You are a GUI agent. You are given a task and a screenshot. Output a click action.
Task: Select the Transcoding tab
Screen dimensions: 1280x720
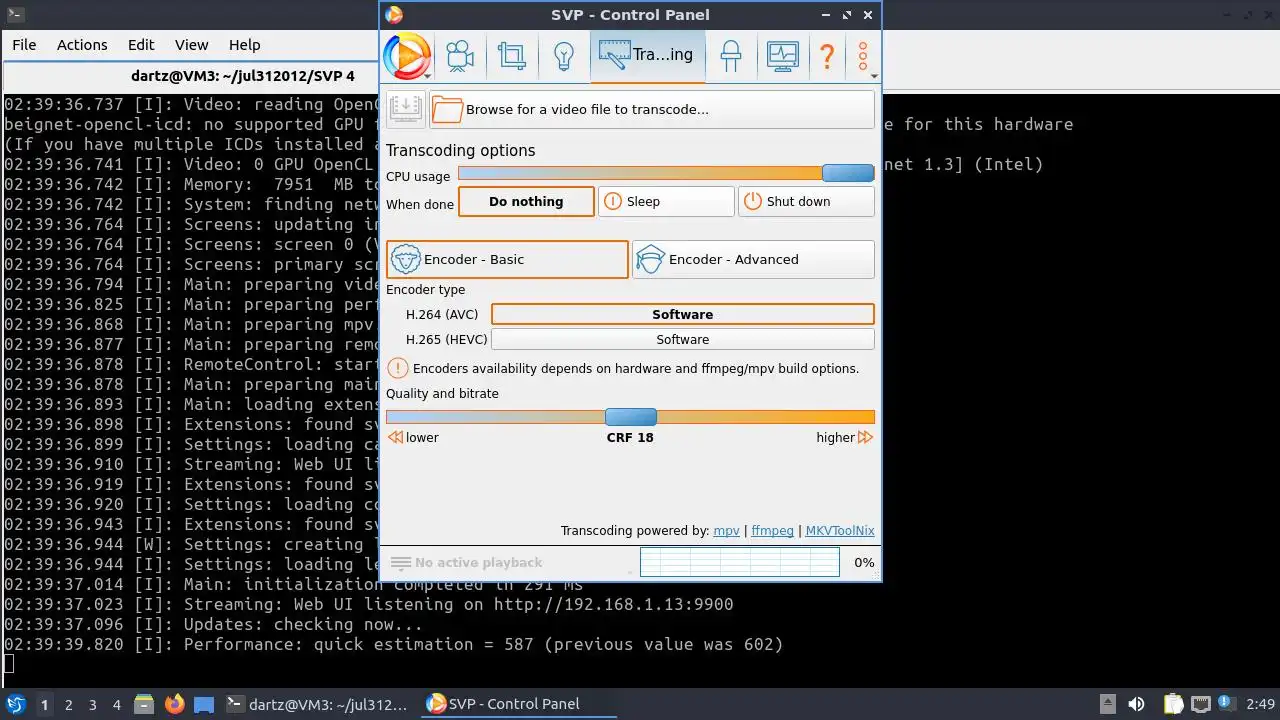pos(648,56)
